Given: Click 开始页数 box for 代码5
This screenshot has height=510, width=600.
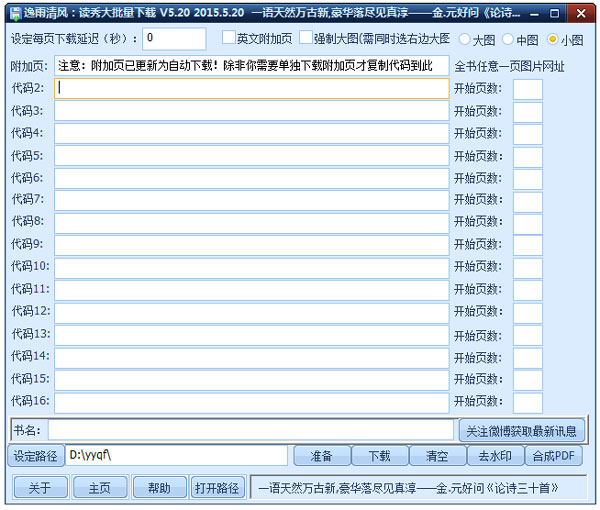Looking at the screenshot, I should point(528,156).
